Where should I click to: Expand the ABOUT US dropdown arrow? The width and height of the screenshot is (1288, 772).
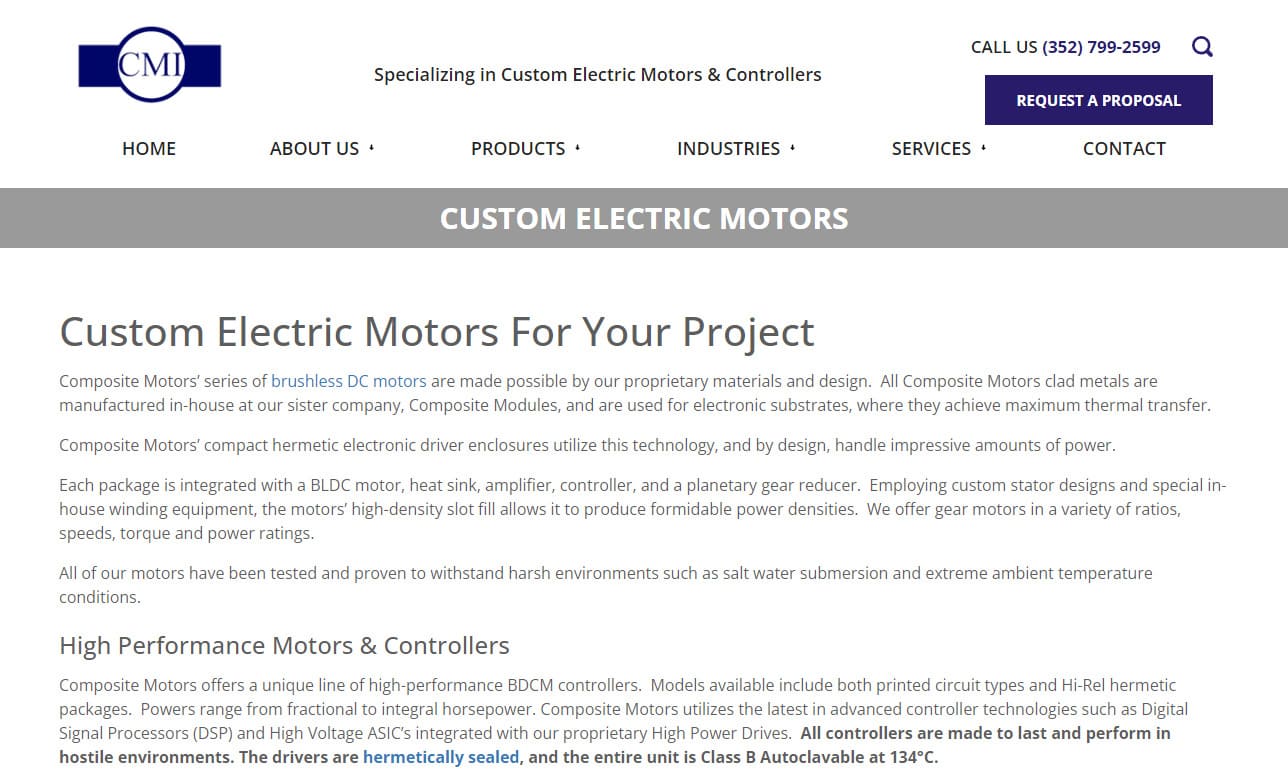(372, 148)
